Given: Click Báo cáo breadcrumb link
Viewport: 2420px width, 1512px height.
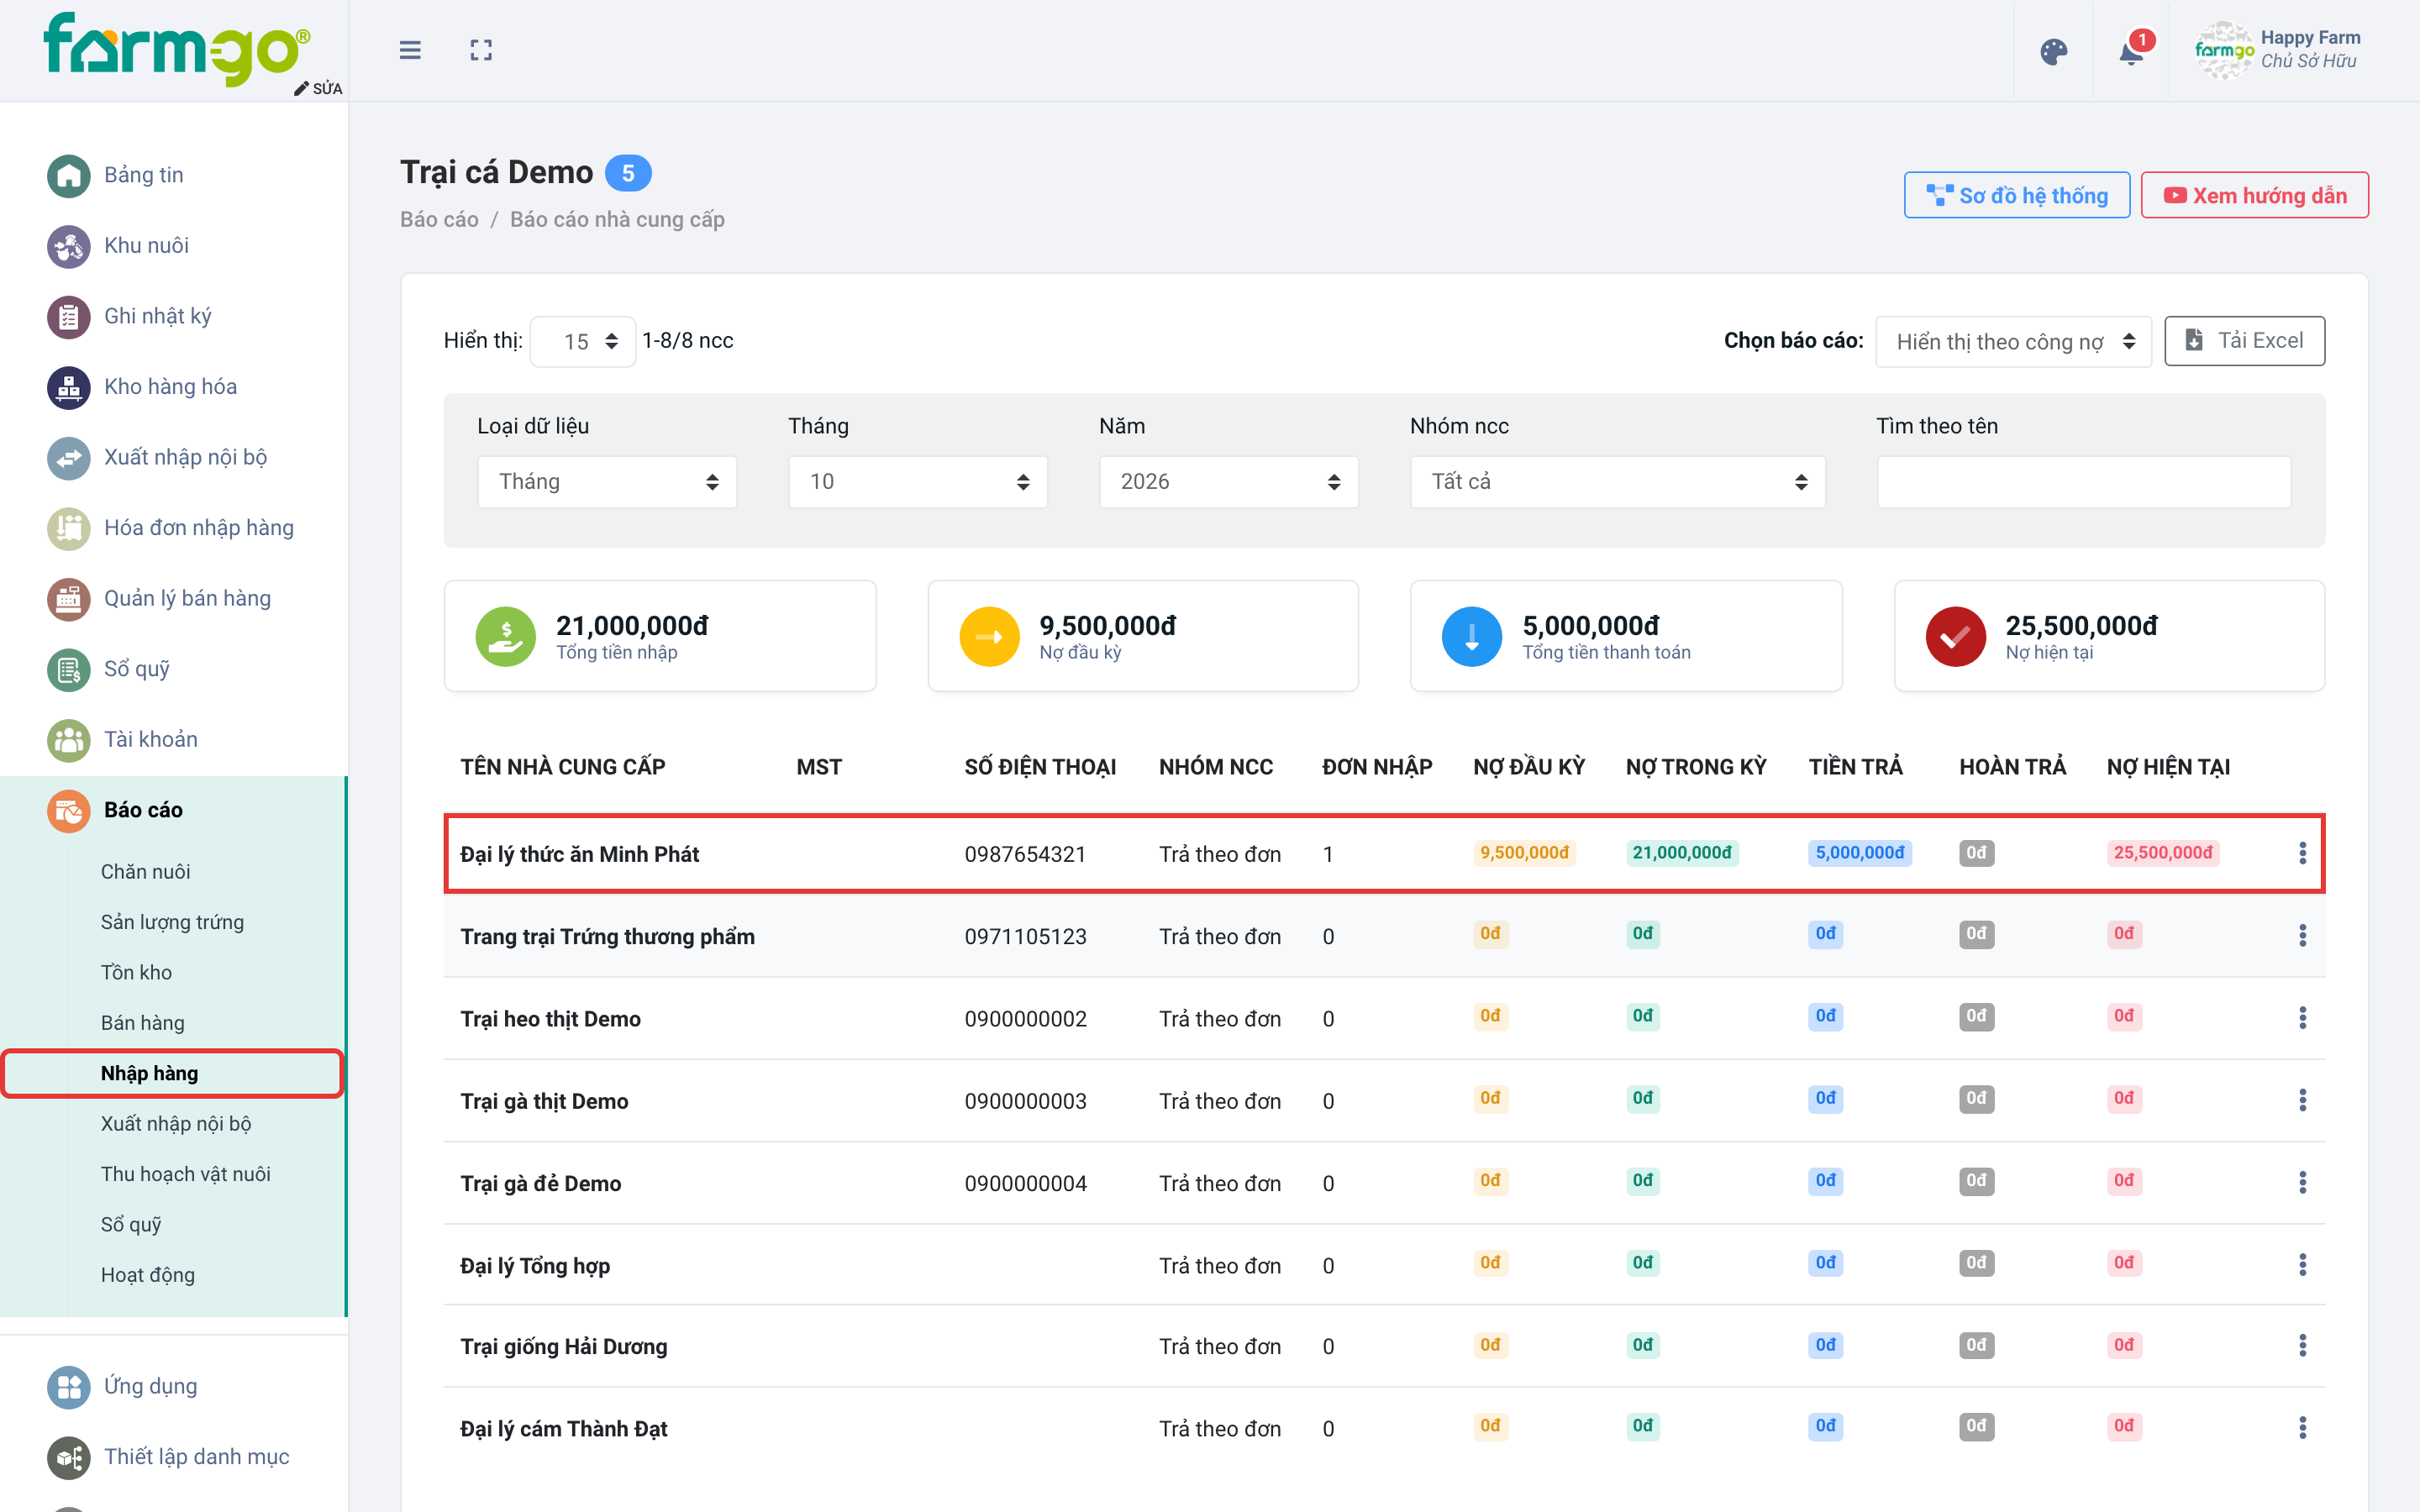Looking at the screenshot, I should pyautogui.click(x=439, y=220).
